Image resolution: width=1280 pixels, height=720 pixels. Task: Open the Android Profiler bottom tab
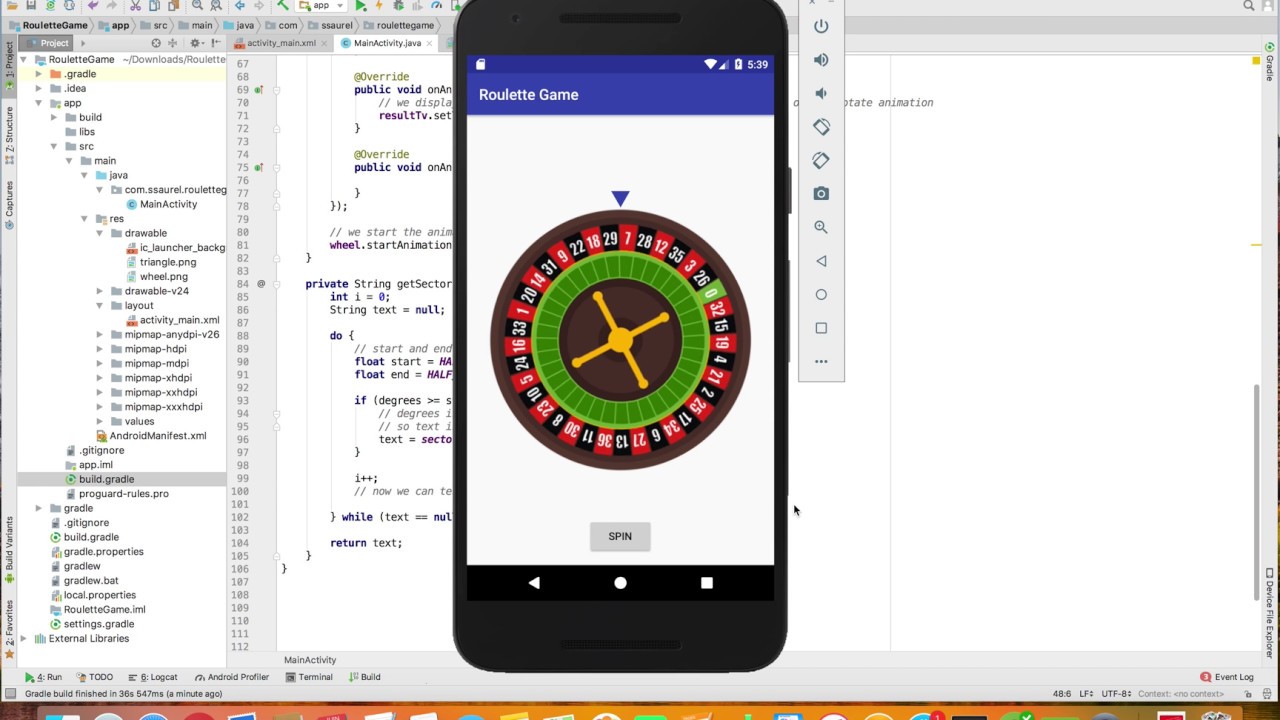(232, 677)
